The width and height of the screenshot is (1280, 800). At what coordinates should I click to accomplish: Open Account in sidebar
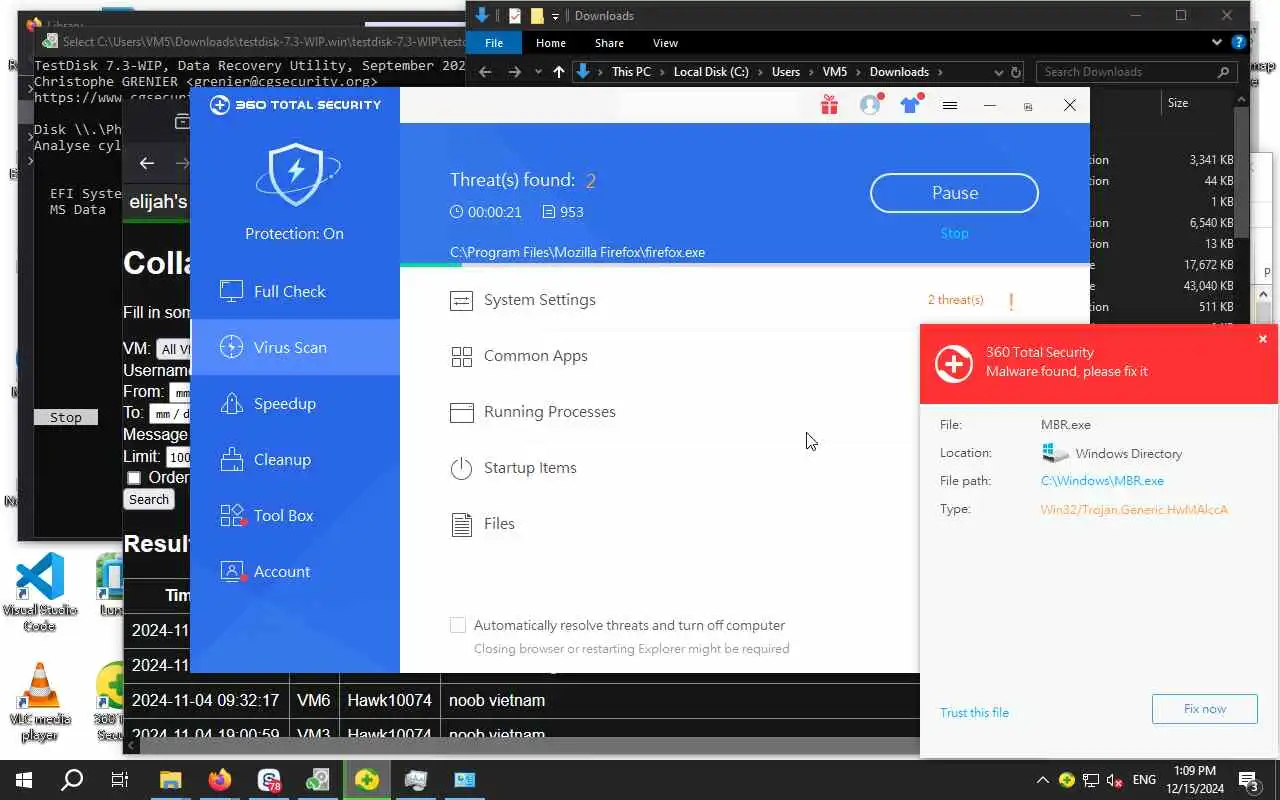pyautogui.click(x=295, y=571)
